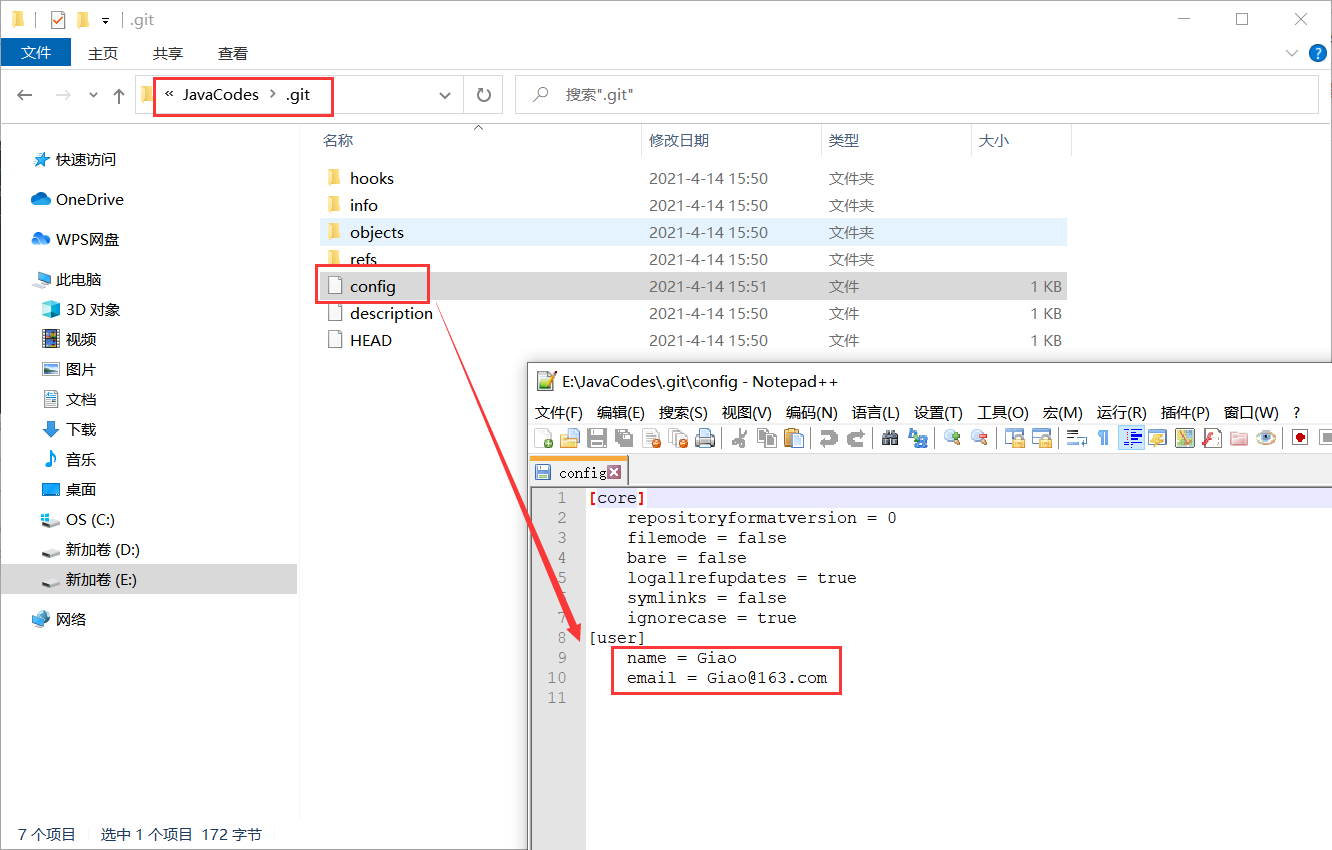Open the Quick Access Toolbar customize dropdown
Viewport: 1332px width, 850px height.
[105, 20]
